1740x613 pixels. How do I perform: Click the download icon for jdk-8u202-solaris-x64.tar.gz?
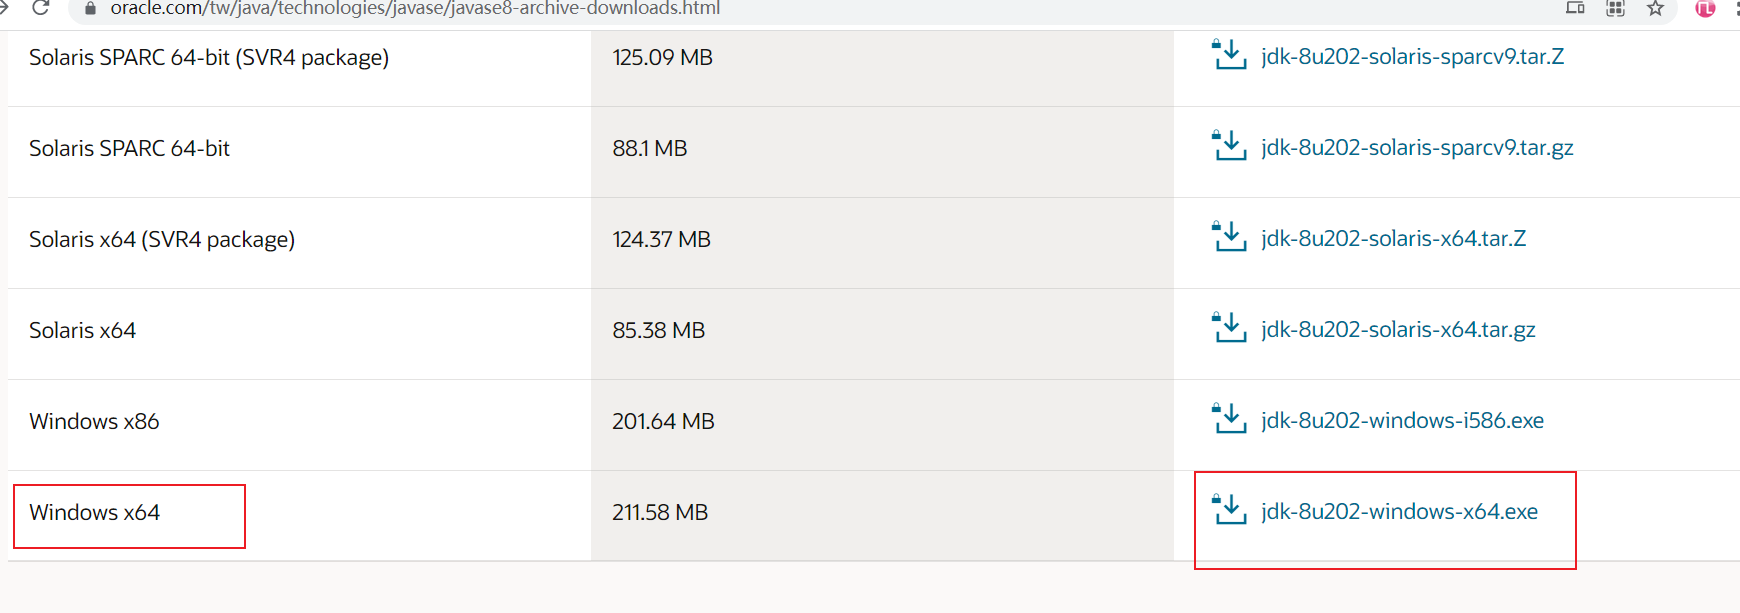1229,328
